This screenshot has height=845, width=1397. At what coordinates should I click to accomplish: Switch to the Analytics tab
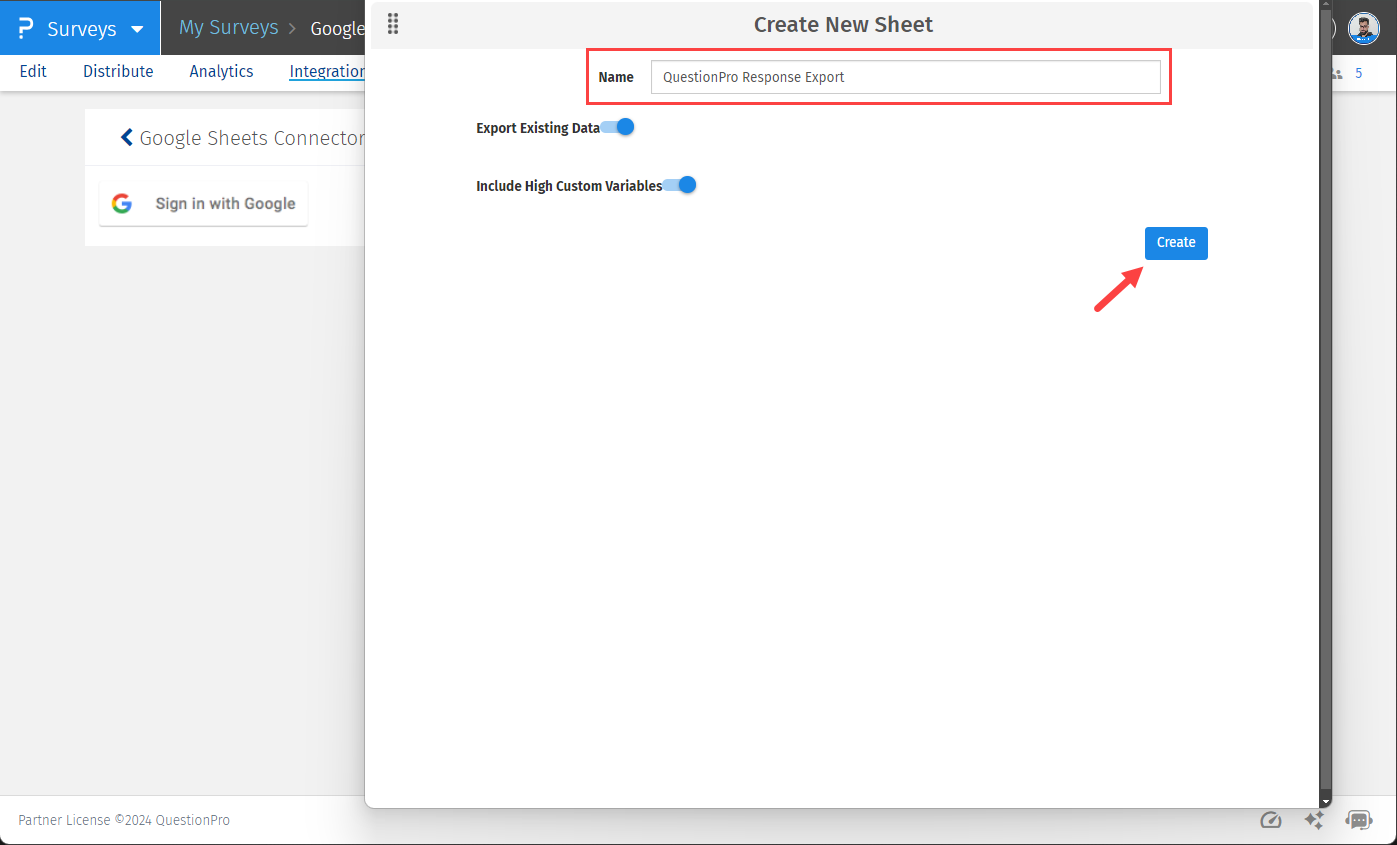click(221, 71)
